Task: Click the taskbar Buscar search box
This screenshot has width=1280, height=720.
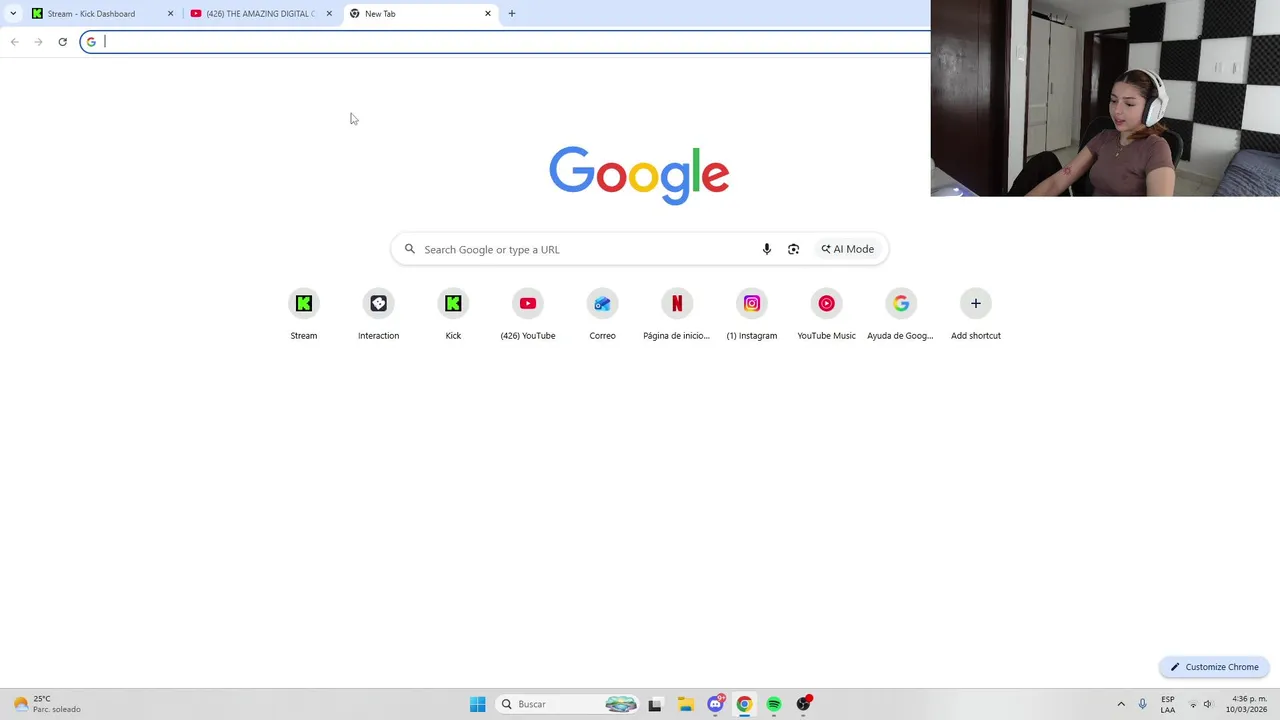Action: pos(568,704)
